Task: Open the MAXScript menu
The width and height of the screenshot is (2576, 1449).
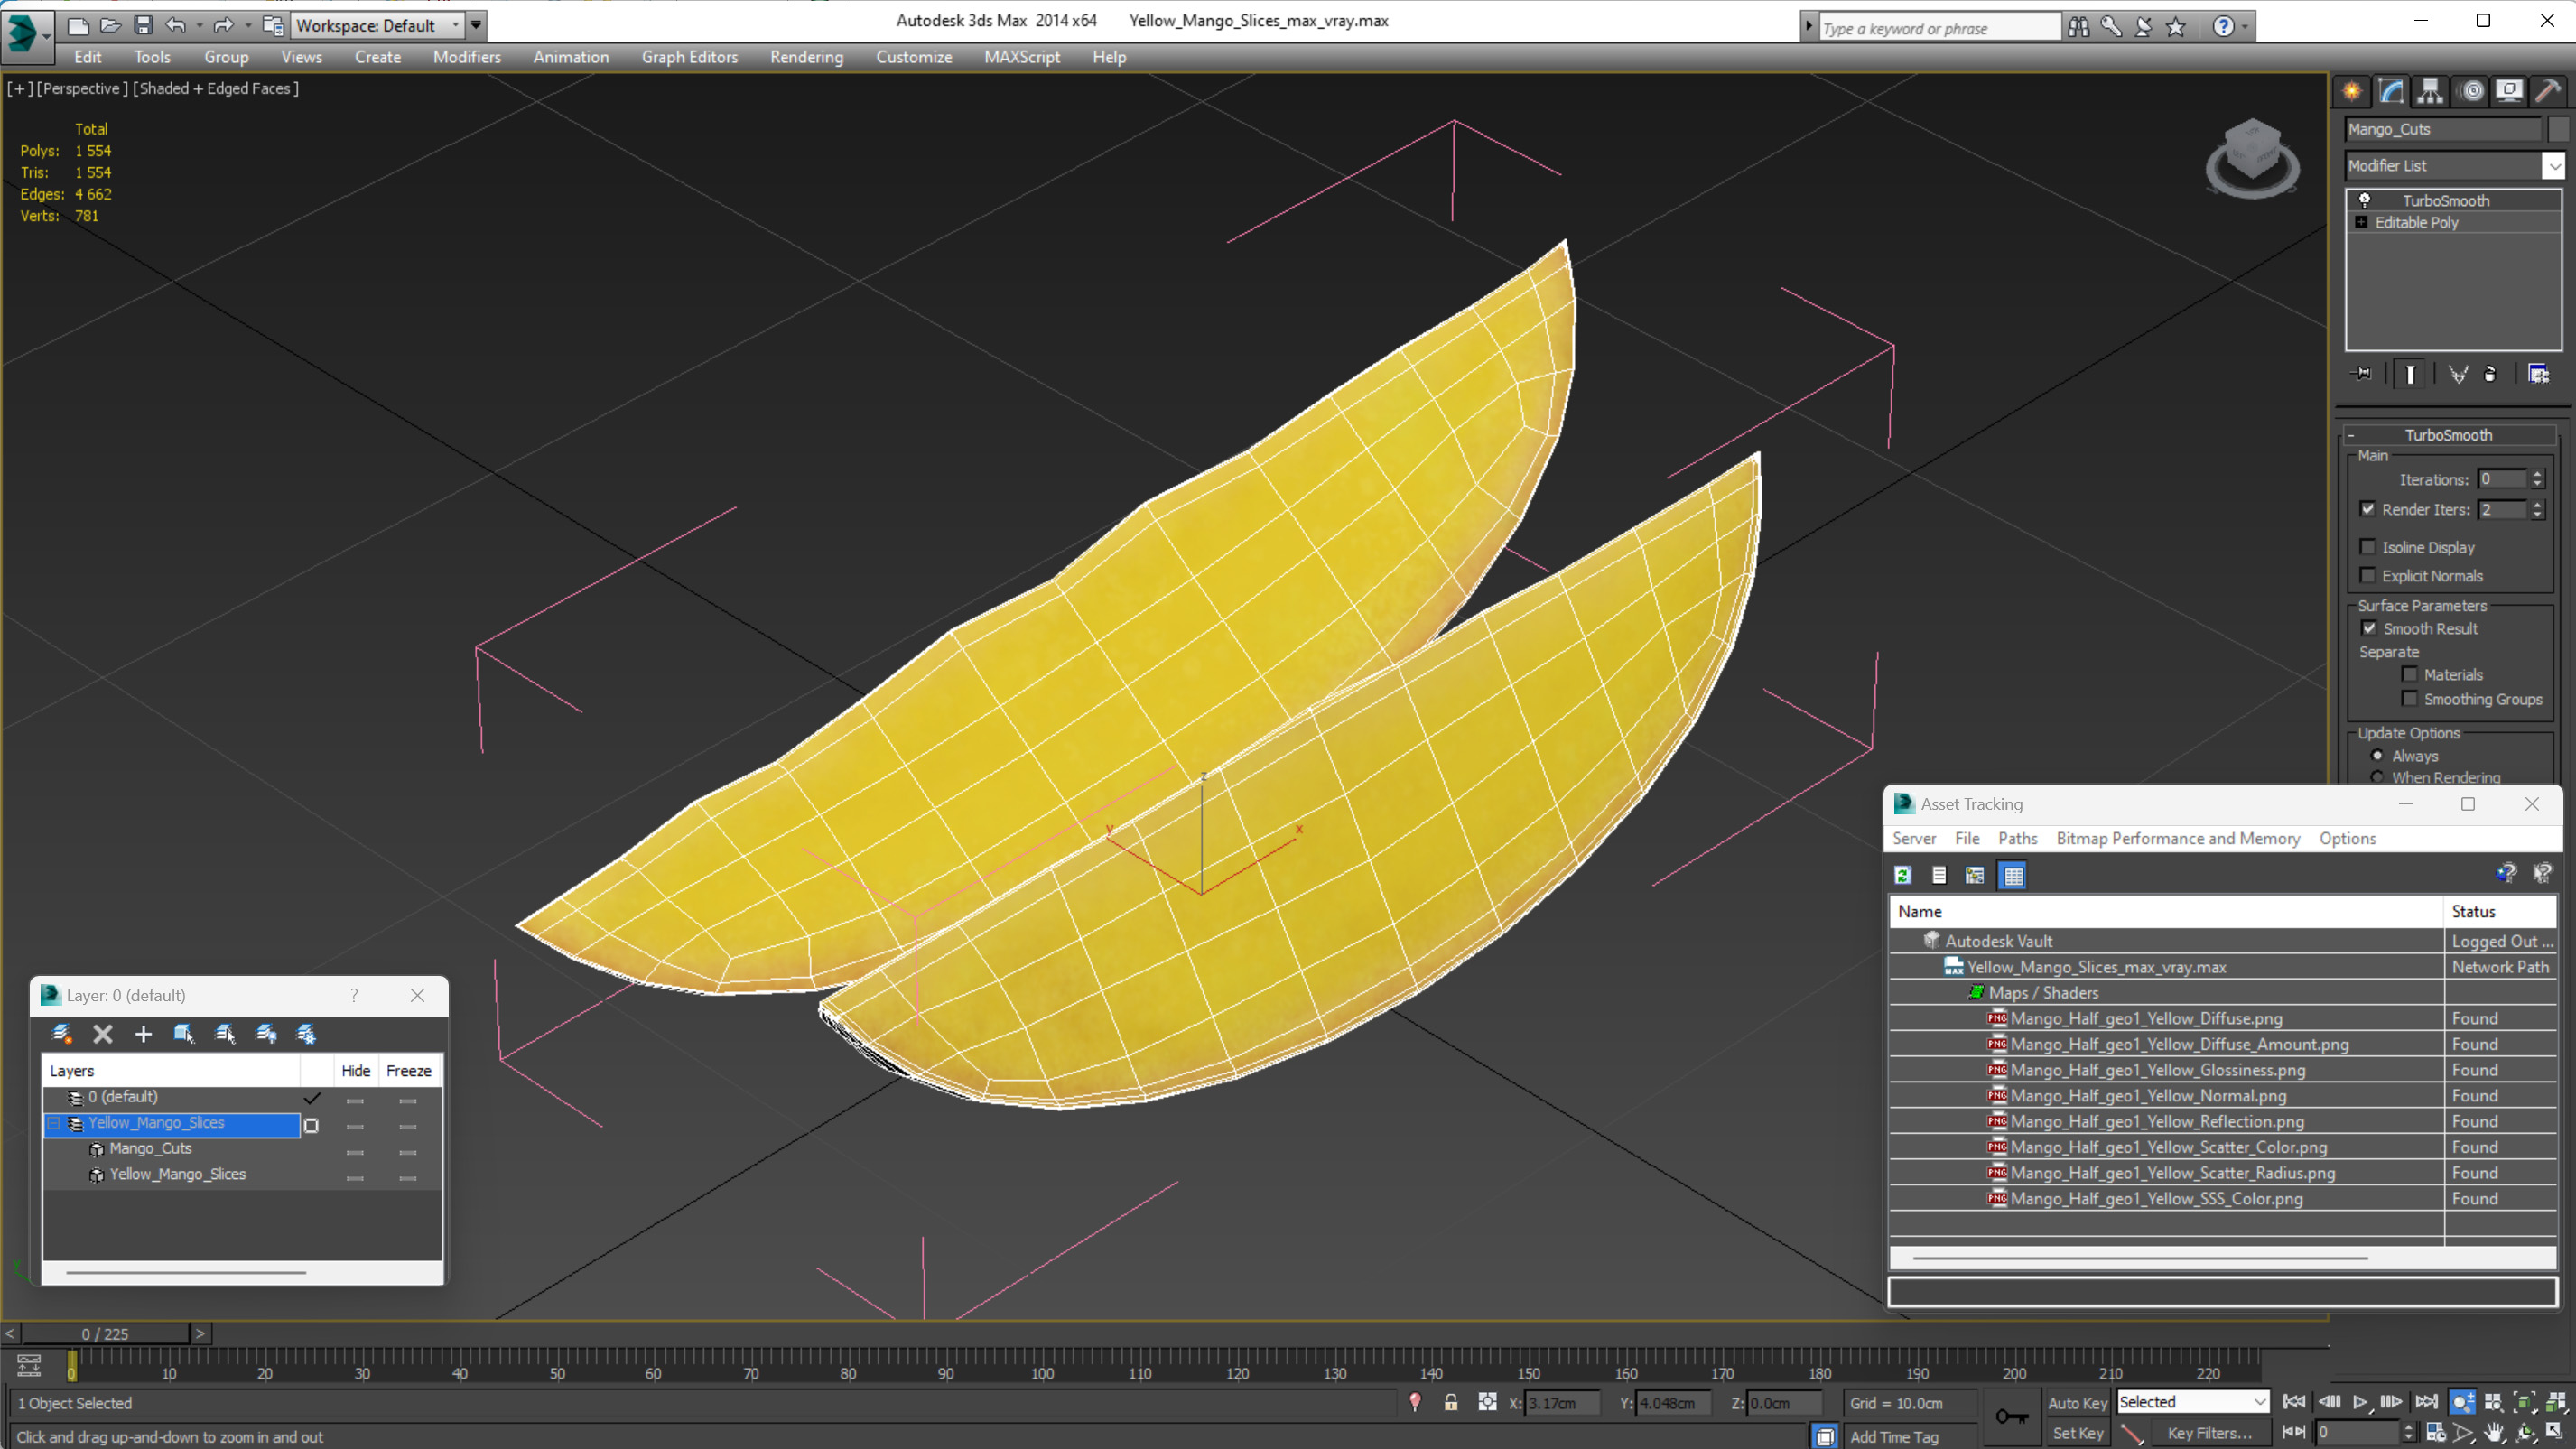Action: tap(1021, 57)
